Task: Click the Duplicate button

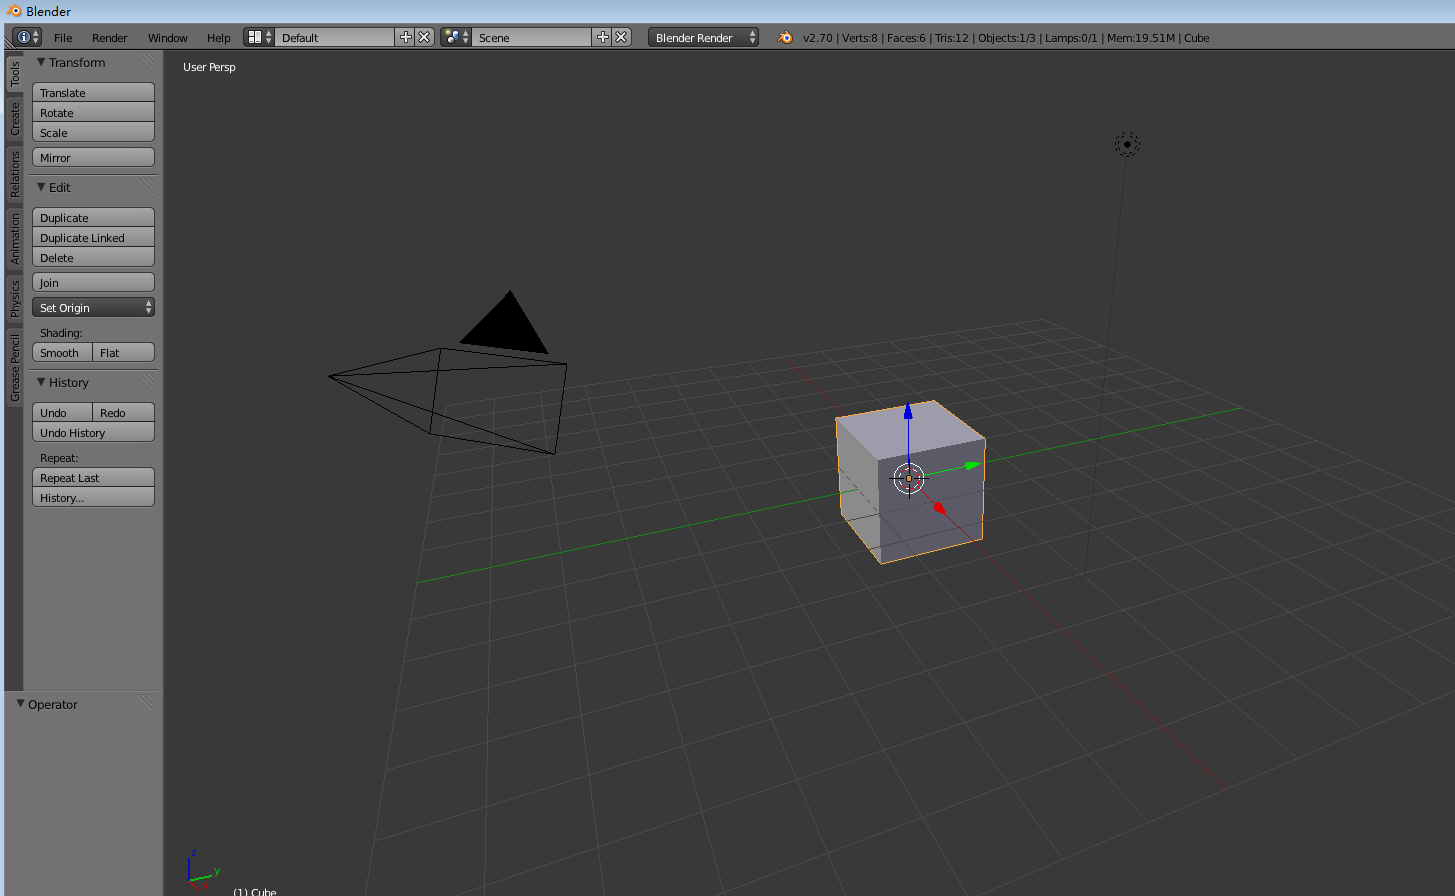Action: (x=93, y=217)
